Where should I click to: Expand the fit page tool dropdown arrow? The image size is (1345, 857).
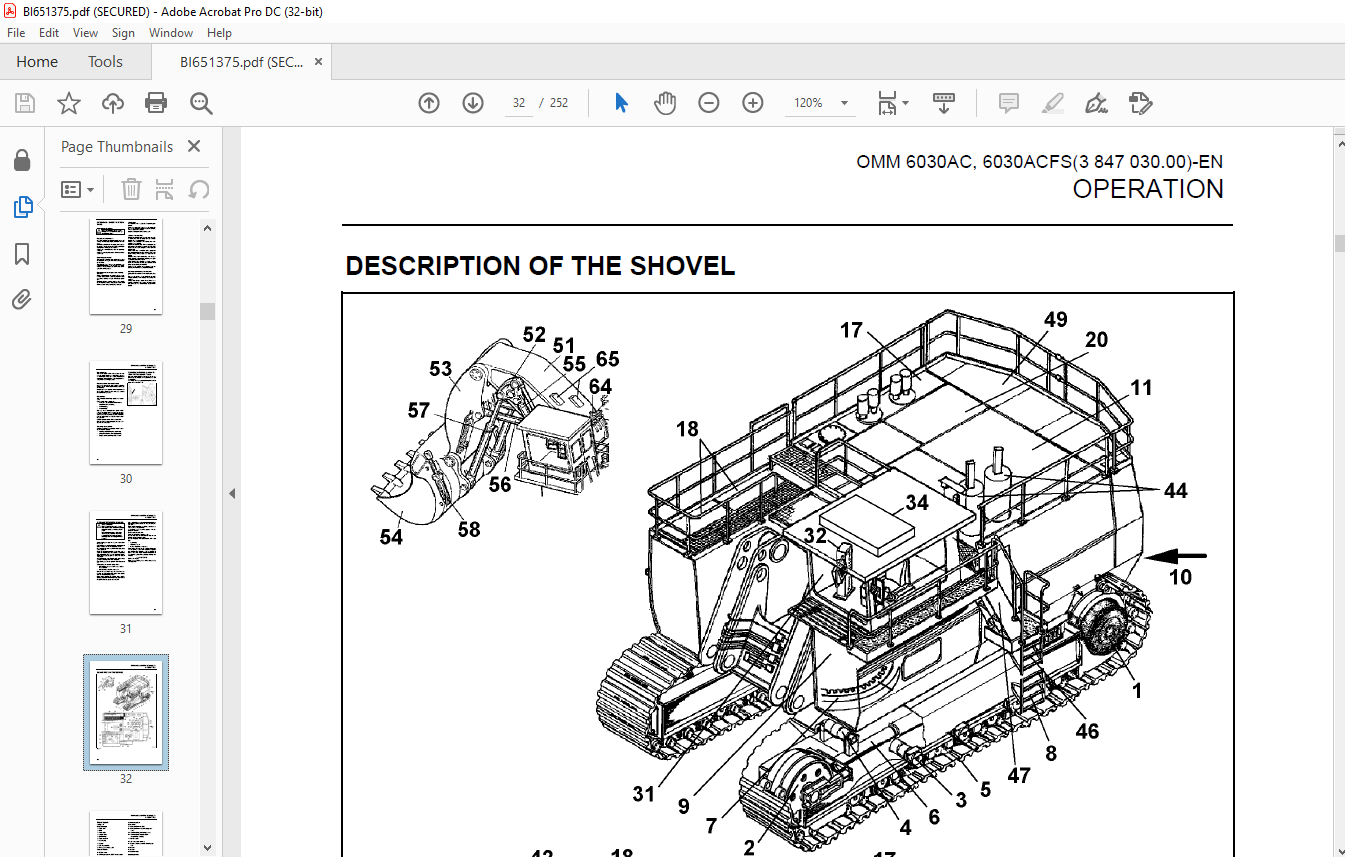(905, 103)
